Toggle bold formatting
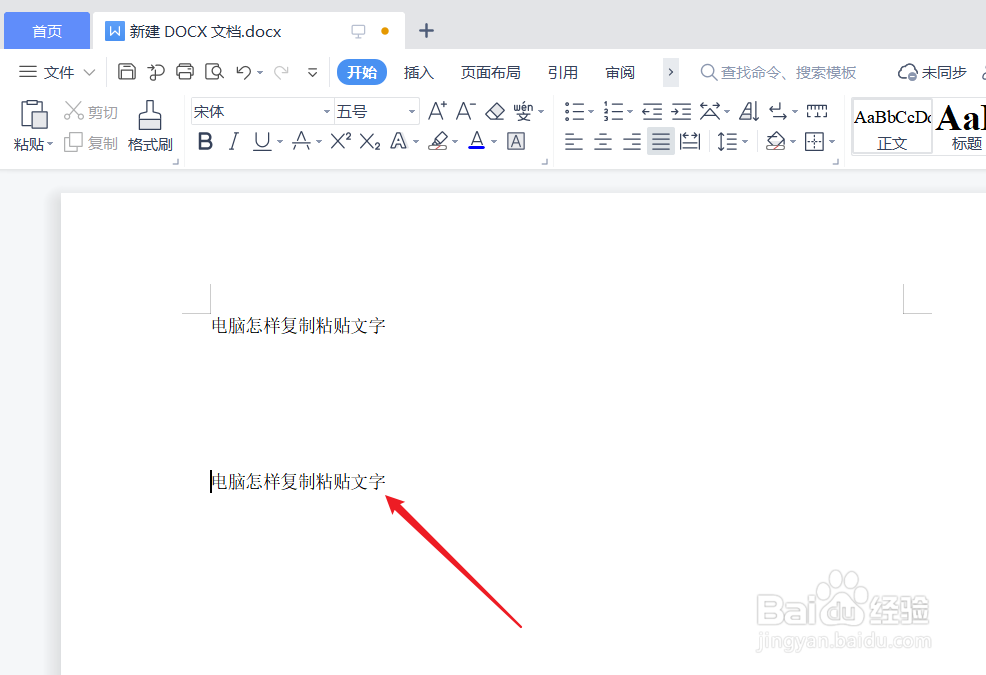Screen dimensions: 986x675 pos(205,142)
